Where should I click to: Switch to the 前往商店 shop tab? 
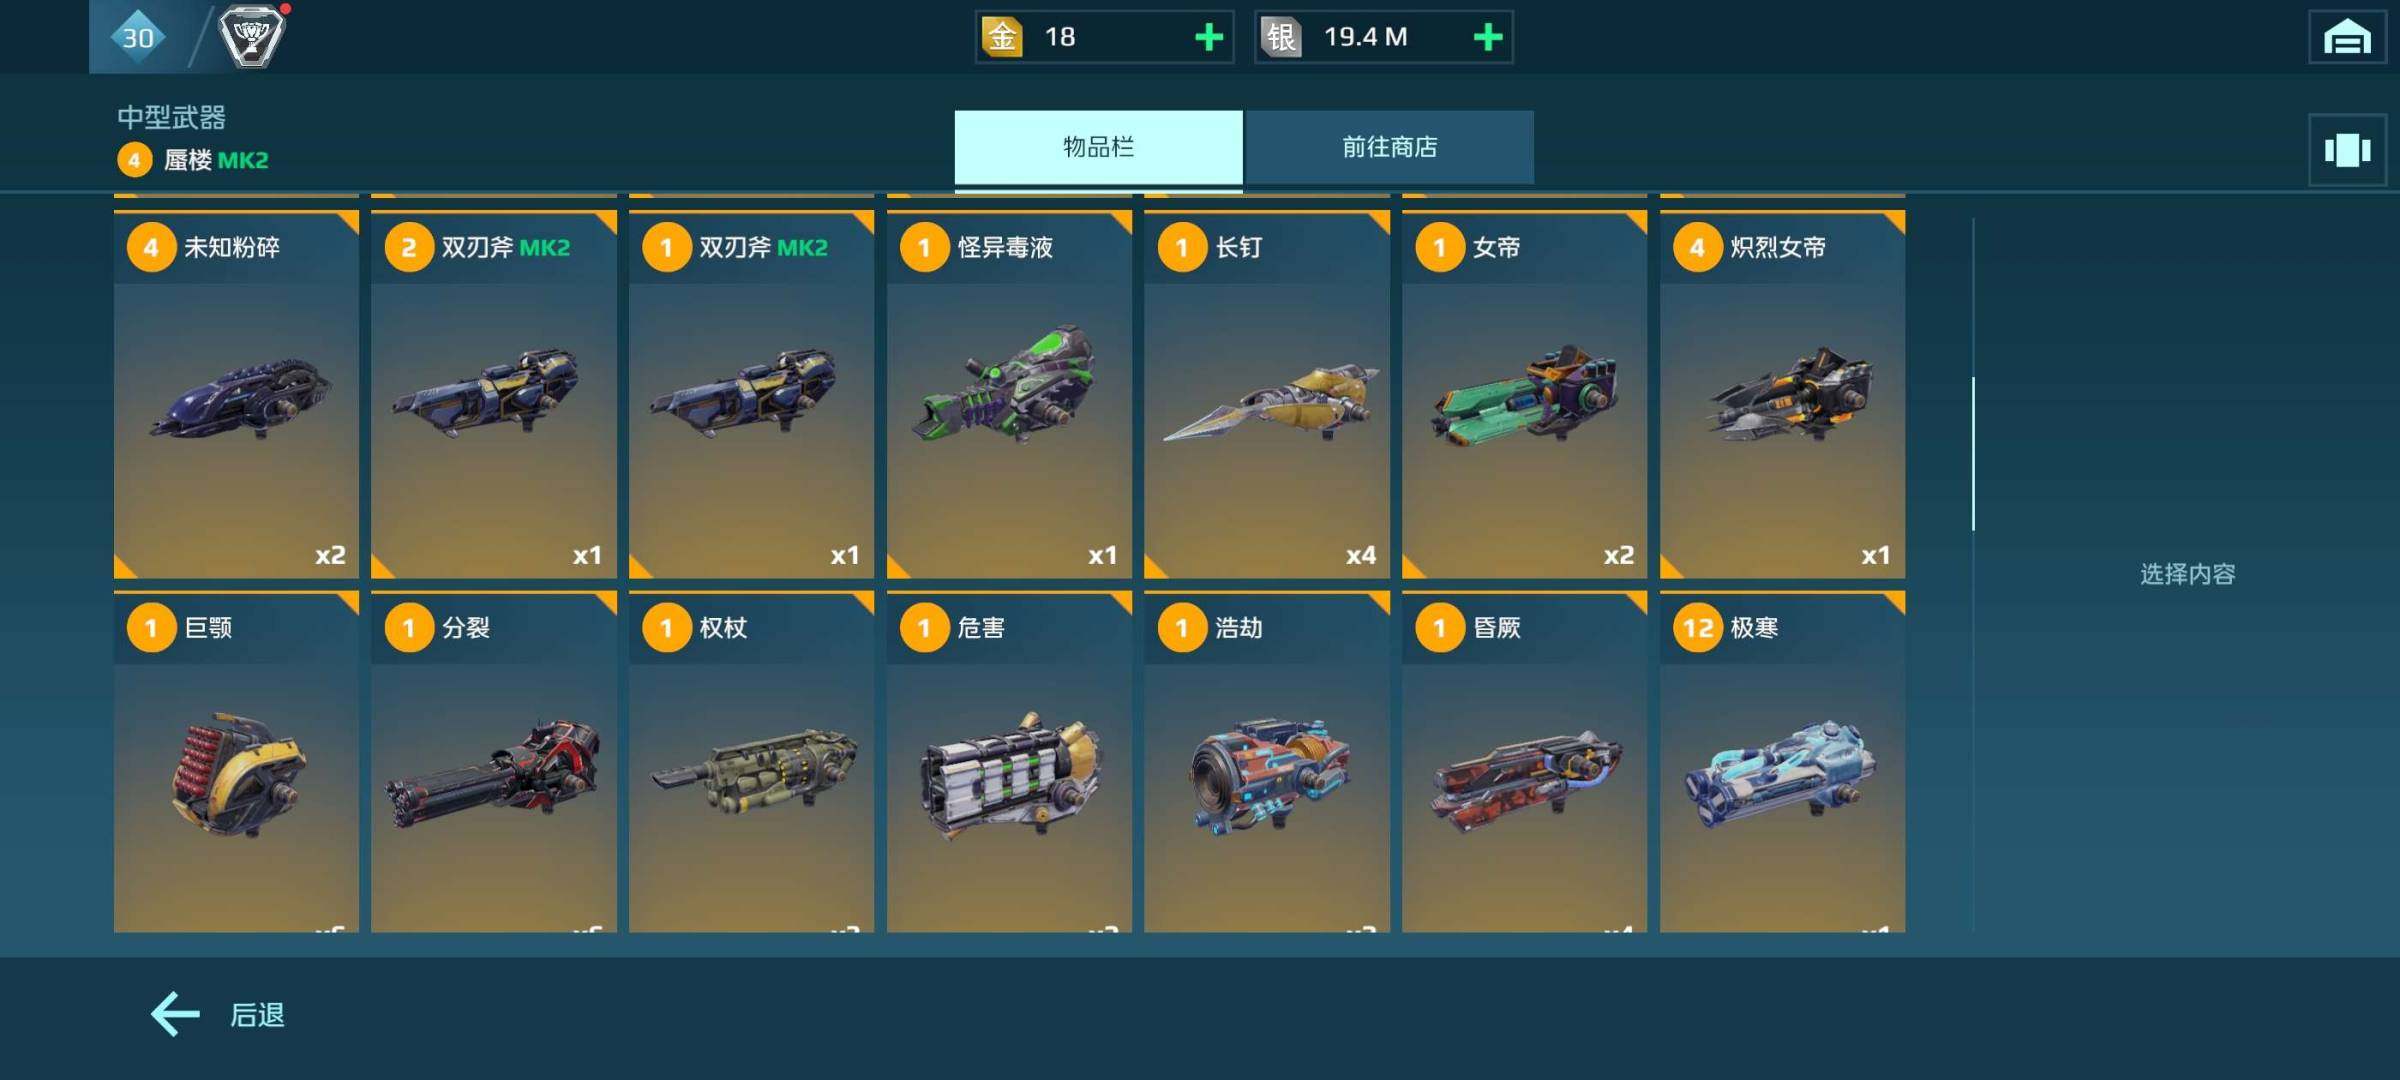1389,148
